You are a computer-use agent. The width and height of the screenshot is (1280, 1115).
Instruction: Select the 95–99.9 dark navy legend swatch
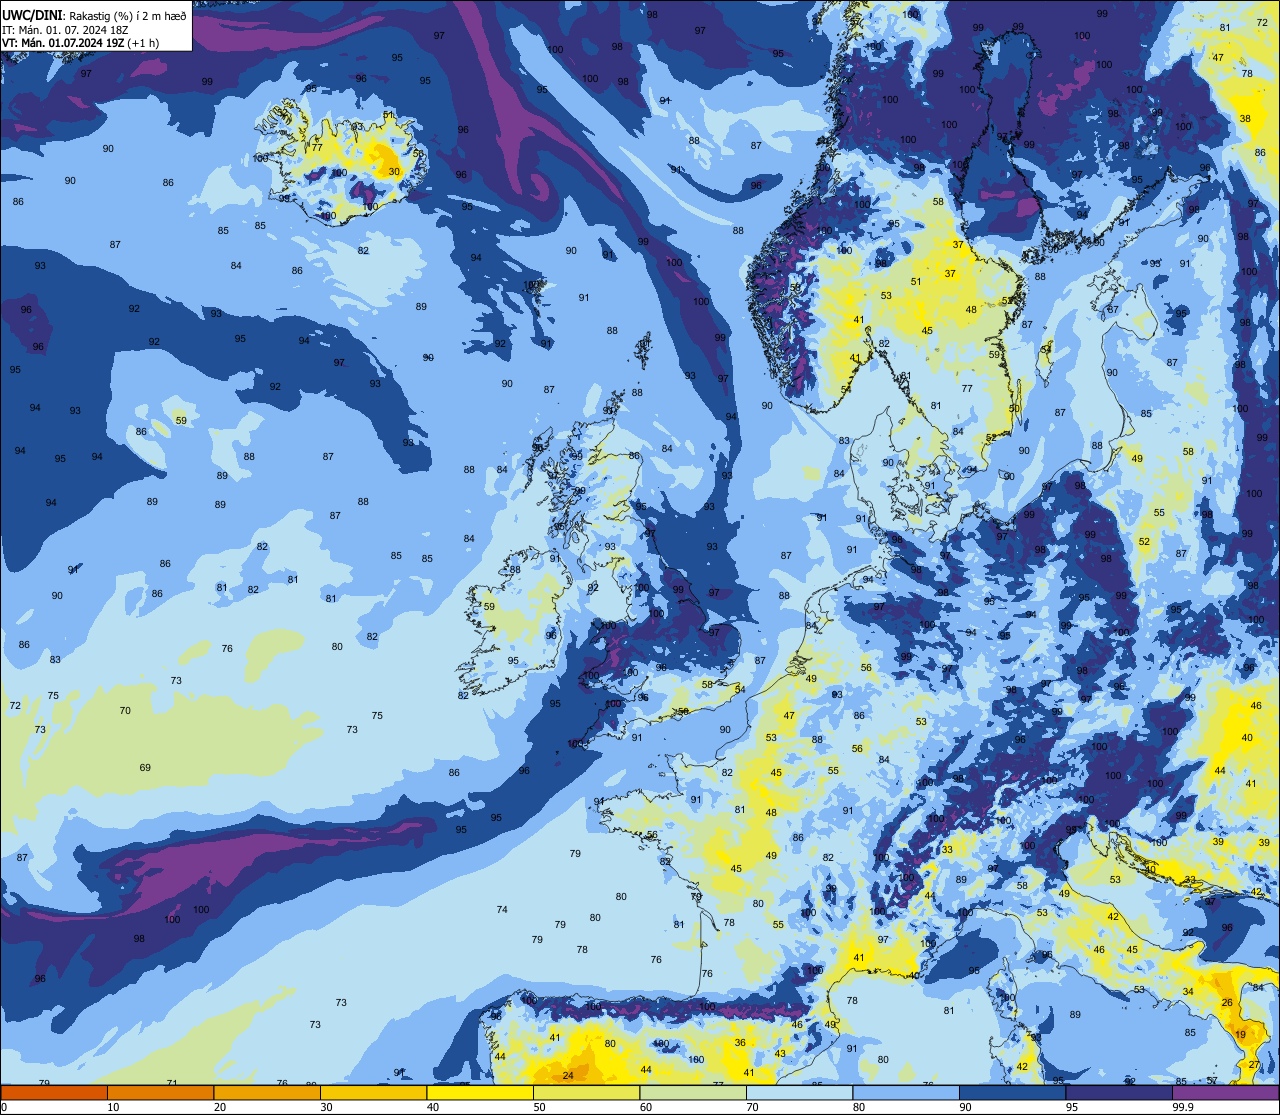1119,1093
